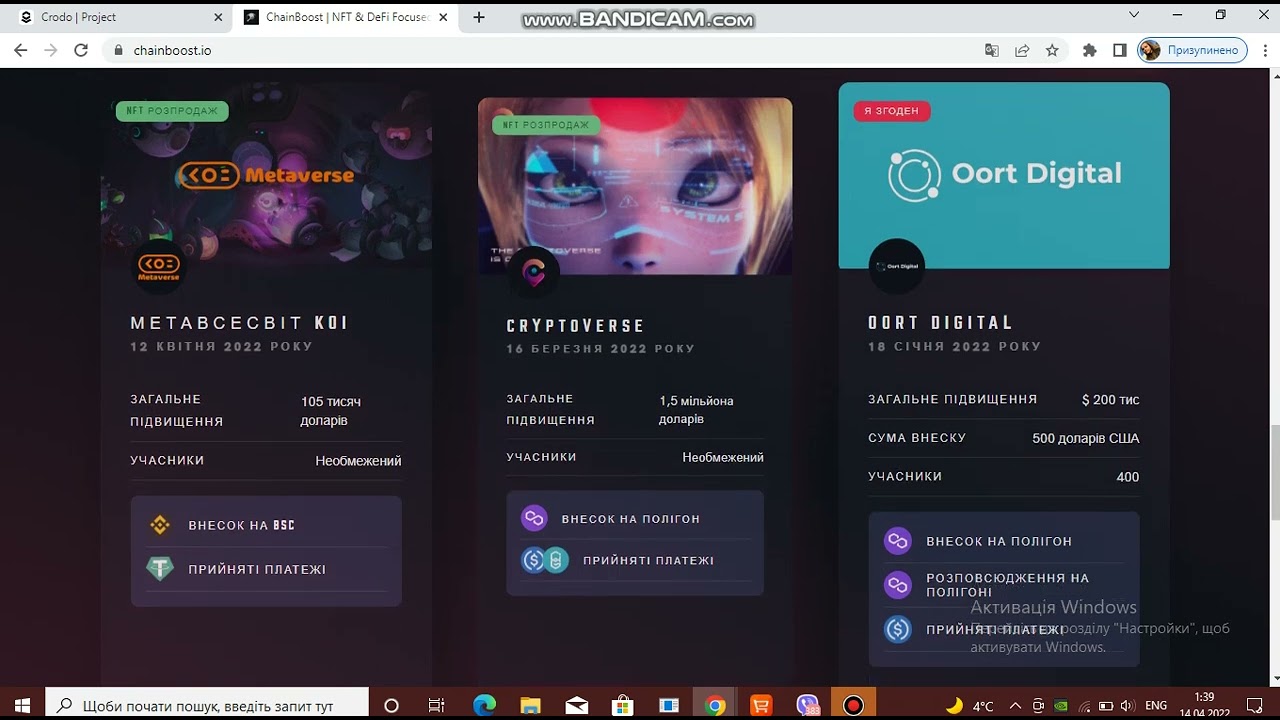
Task: Click the Я ЗГОДЕН badge
Action: click(x=891, y=111)
